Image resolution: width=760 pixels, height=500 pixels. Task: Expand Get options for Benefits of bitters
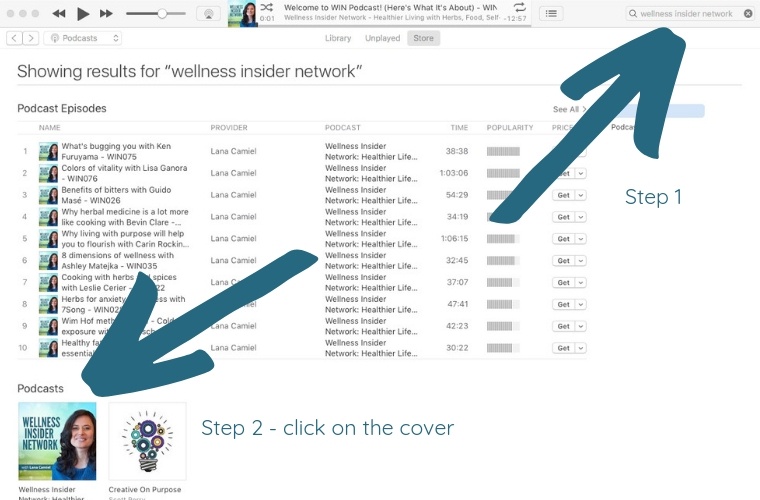(581, 195)
